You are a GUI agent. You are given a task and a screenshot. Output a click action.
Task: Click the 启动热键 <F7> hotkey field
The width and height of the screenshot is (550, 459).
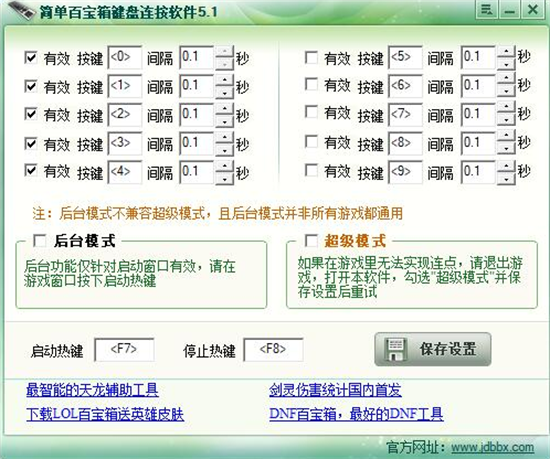(x=124, y=350)
